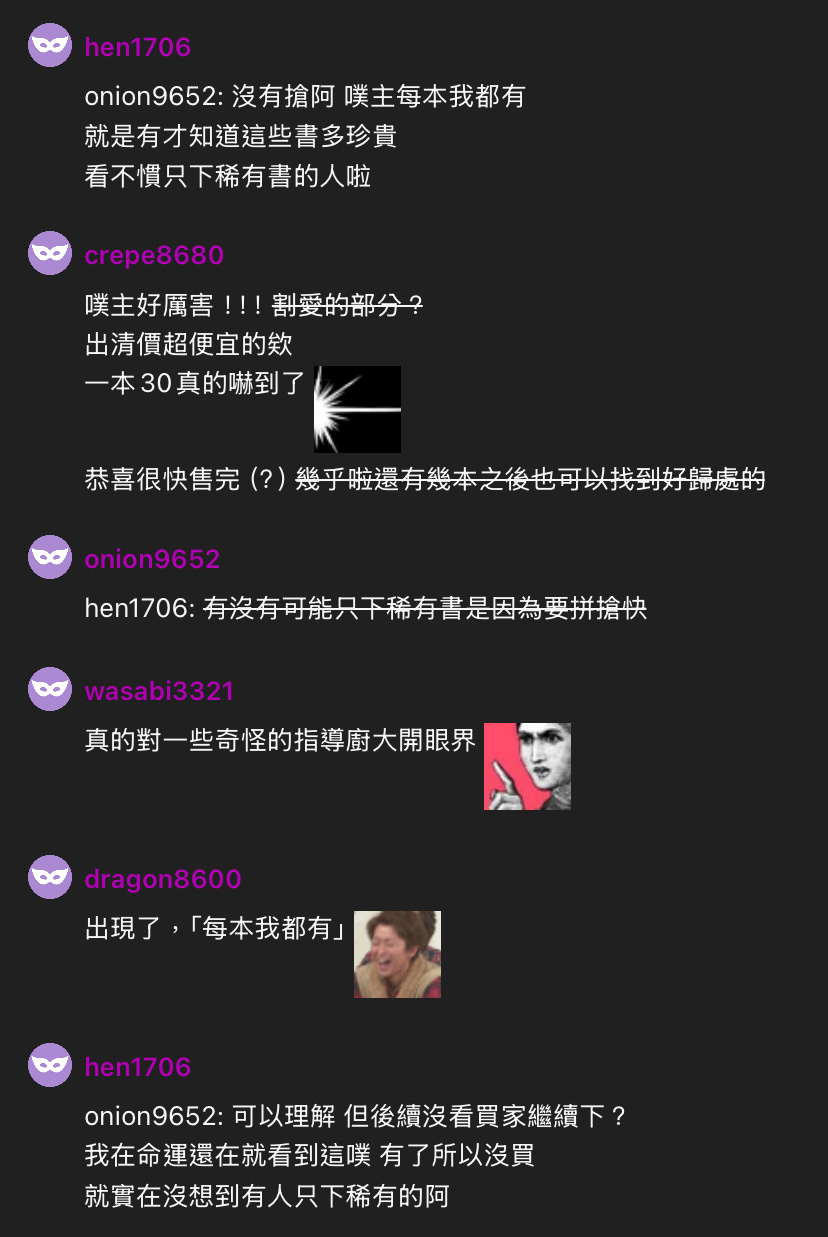Click onion9652's struck-through reply to hen1706

click(x=426, y=608)
